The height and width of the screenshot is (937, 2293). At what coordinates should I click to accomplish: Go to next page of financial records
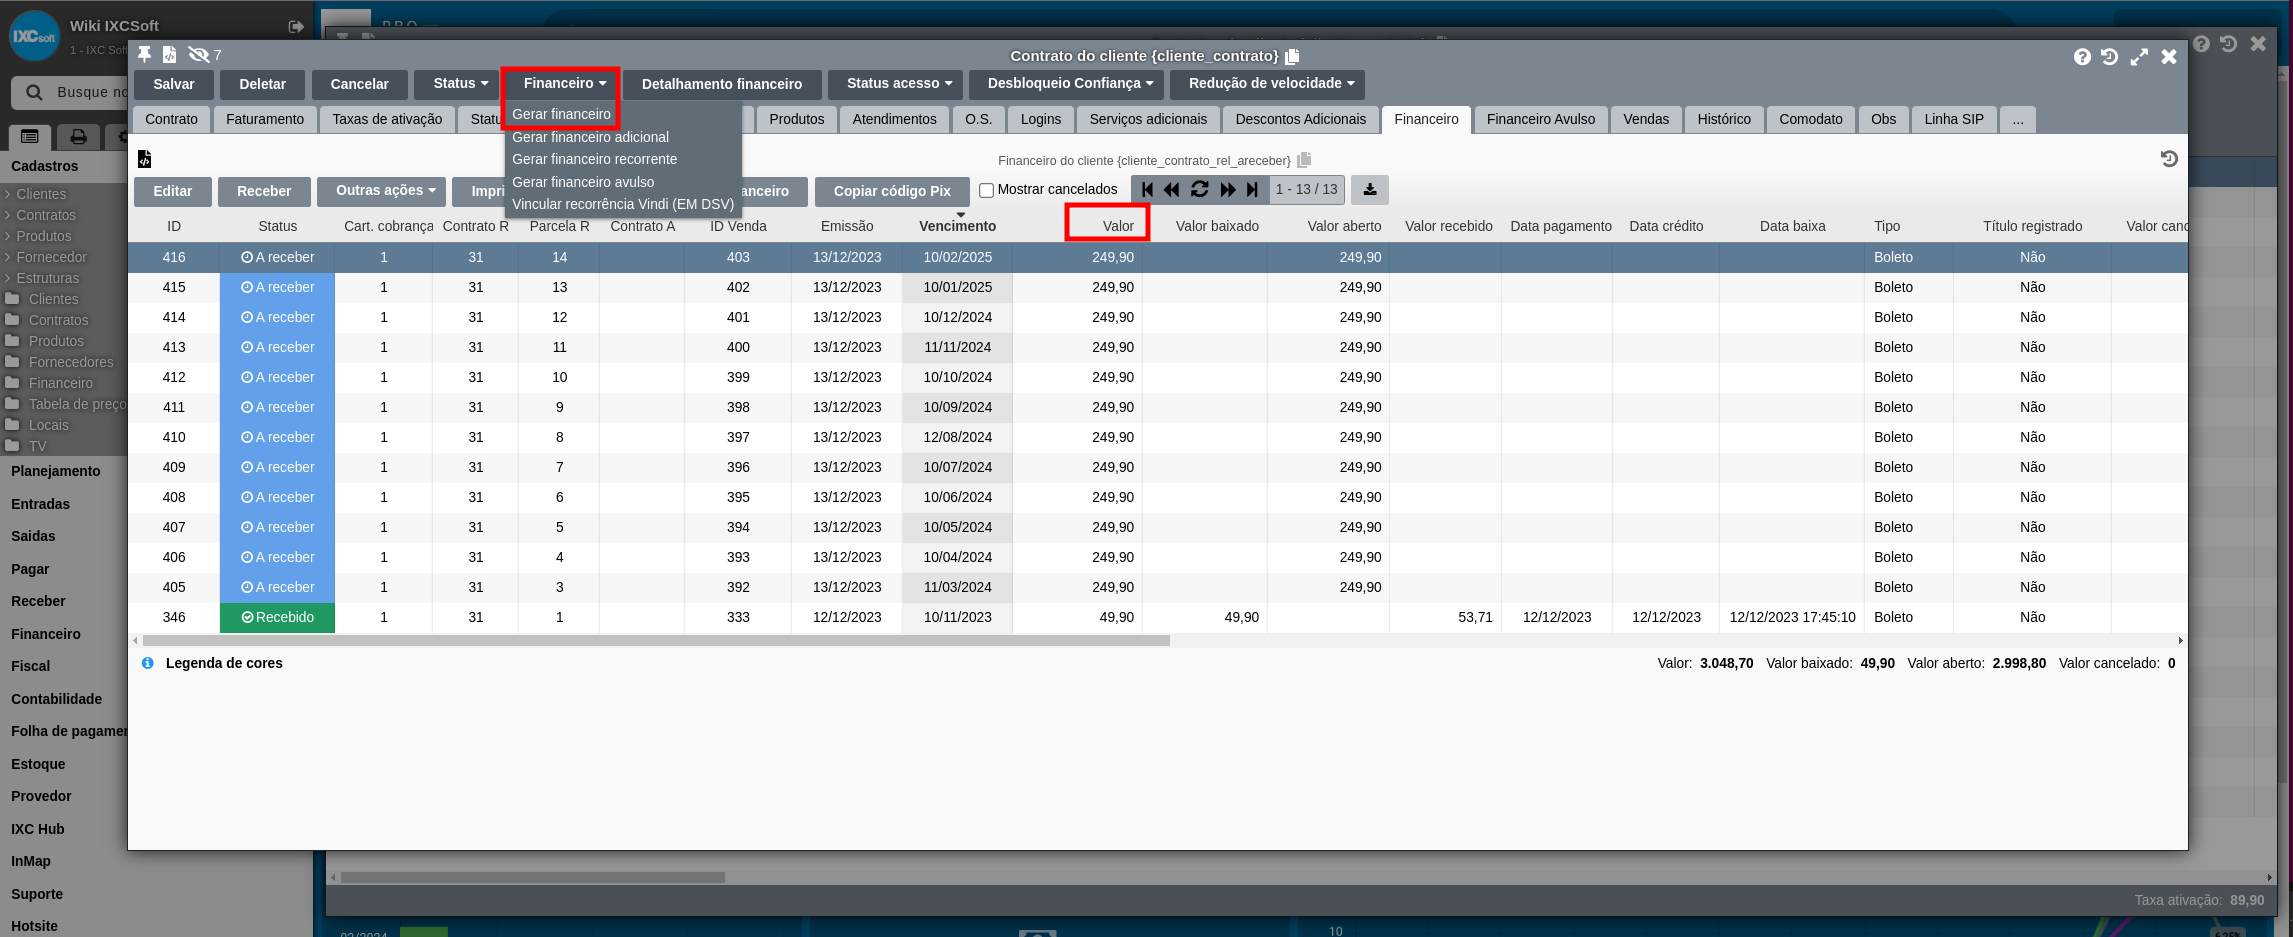(1228, 189)
